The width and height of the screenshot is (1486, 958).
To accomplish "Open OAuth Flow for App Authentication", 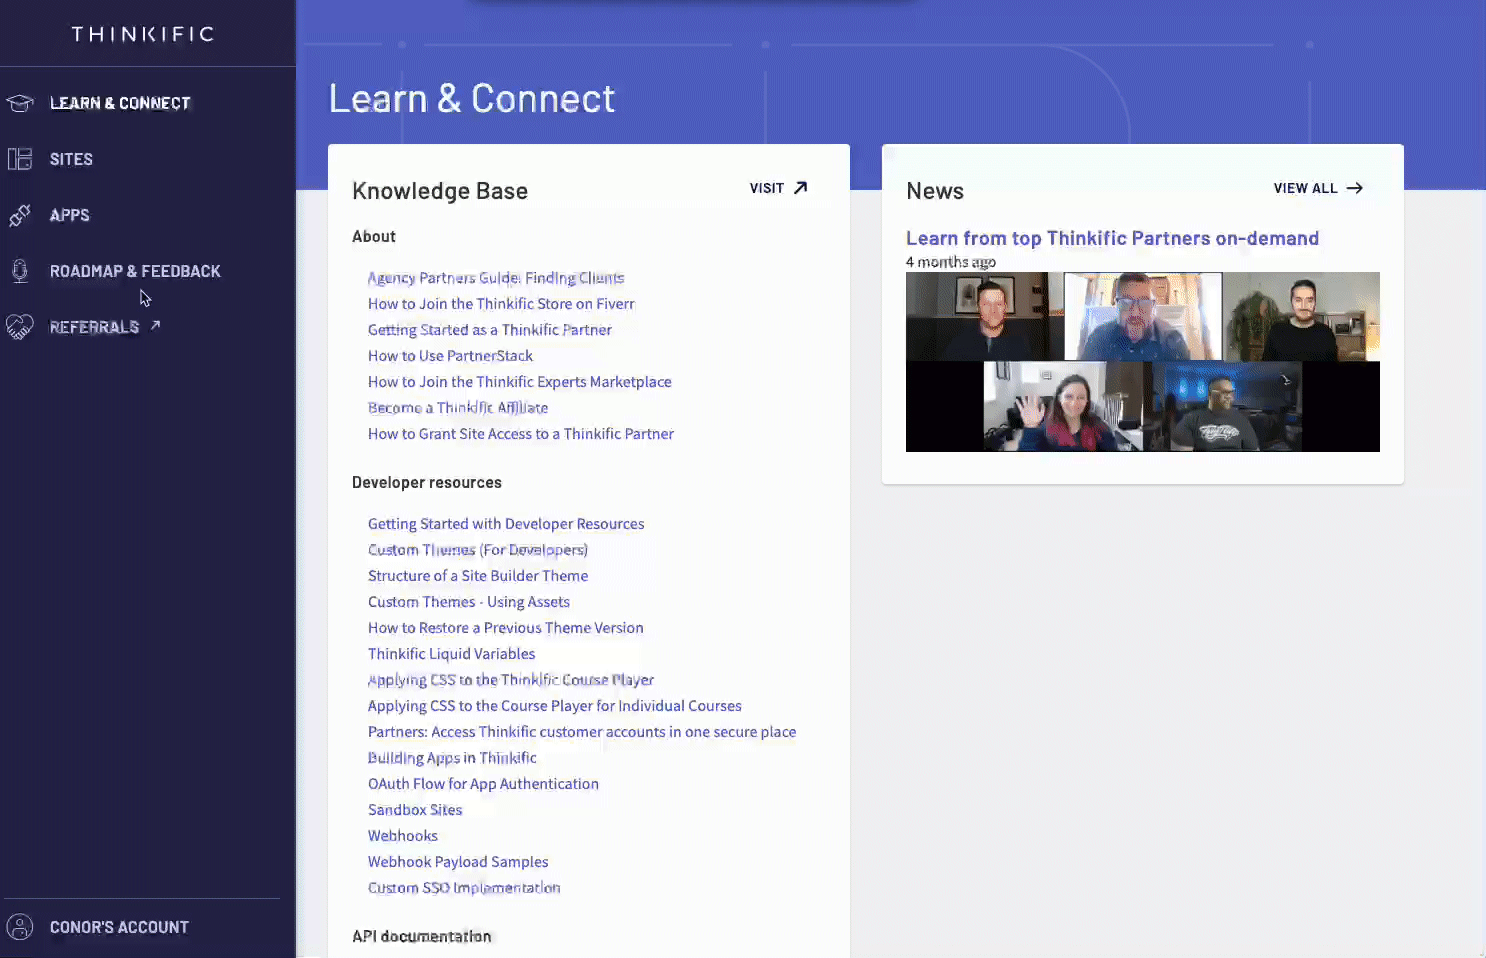I will tap(483, 784).
